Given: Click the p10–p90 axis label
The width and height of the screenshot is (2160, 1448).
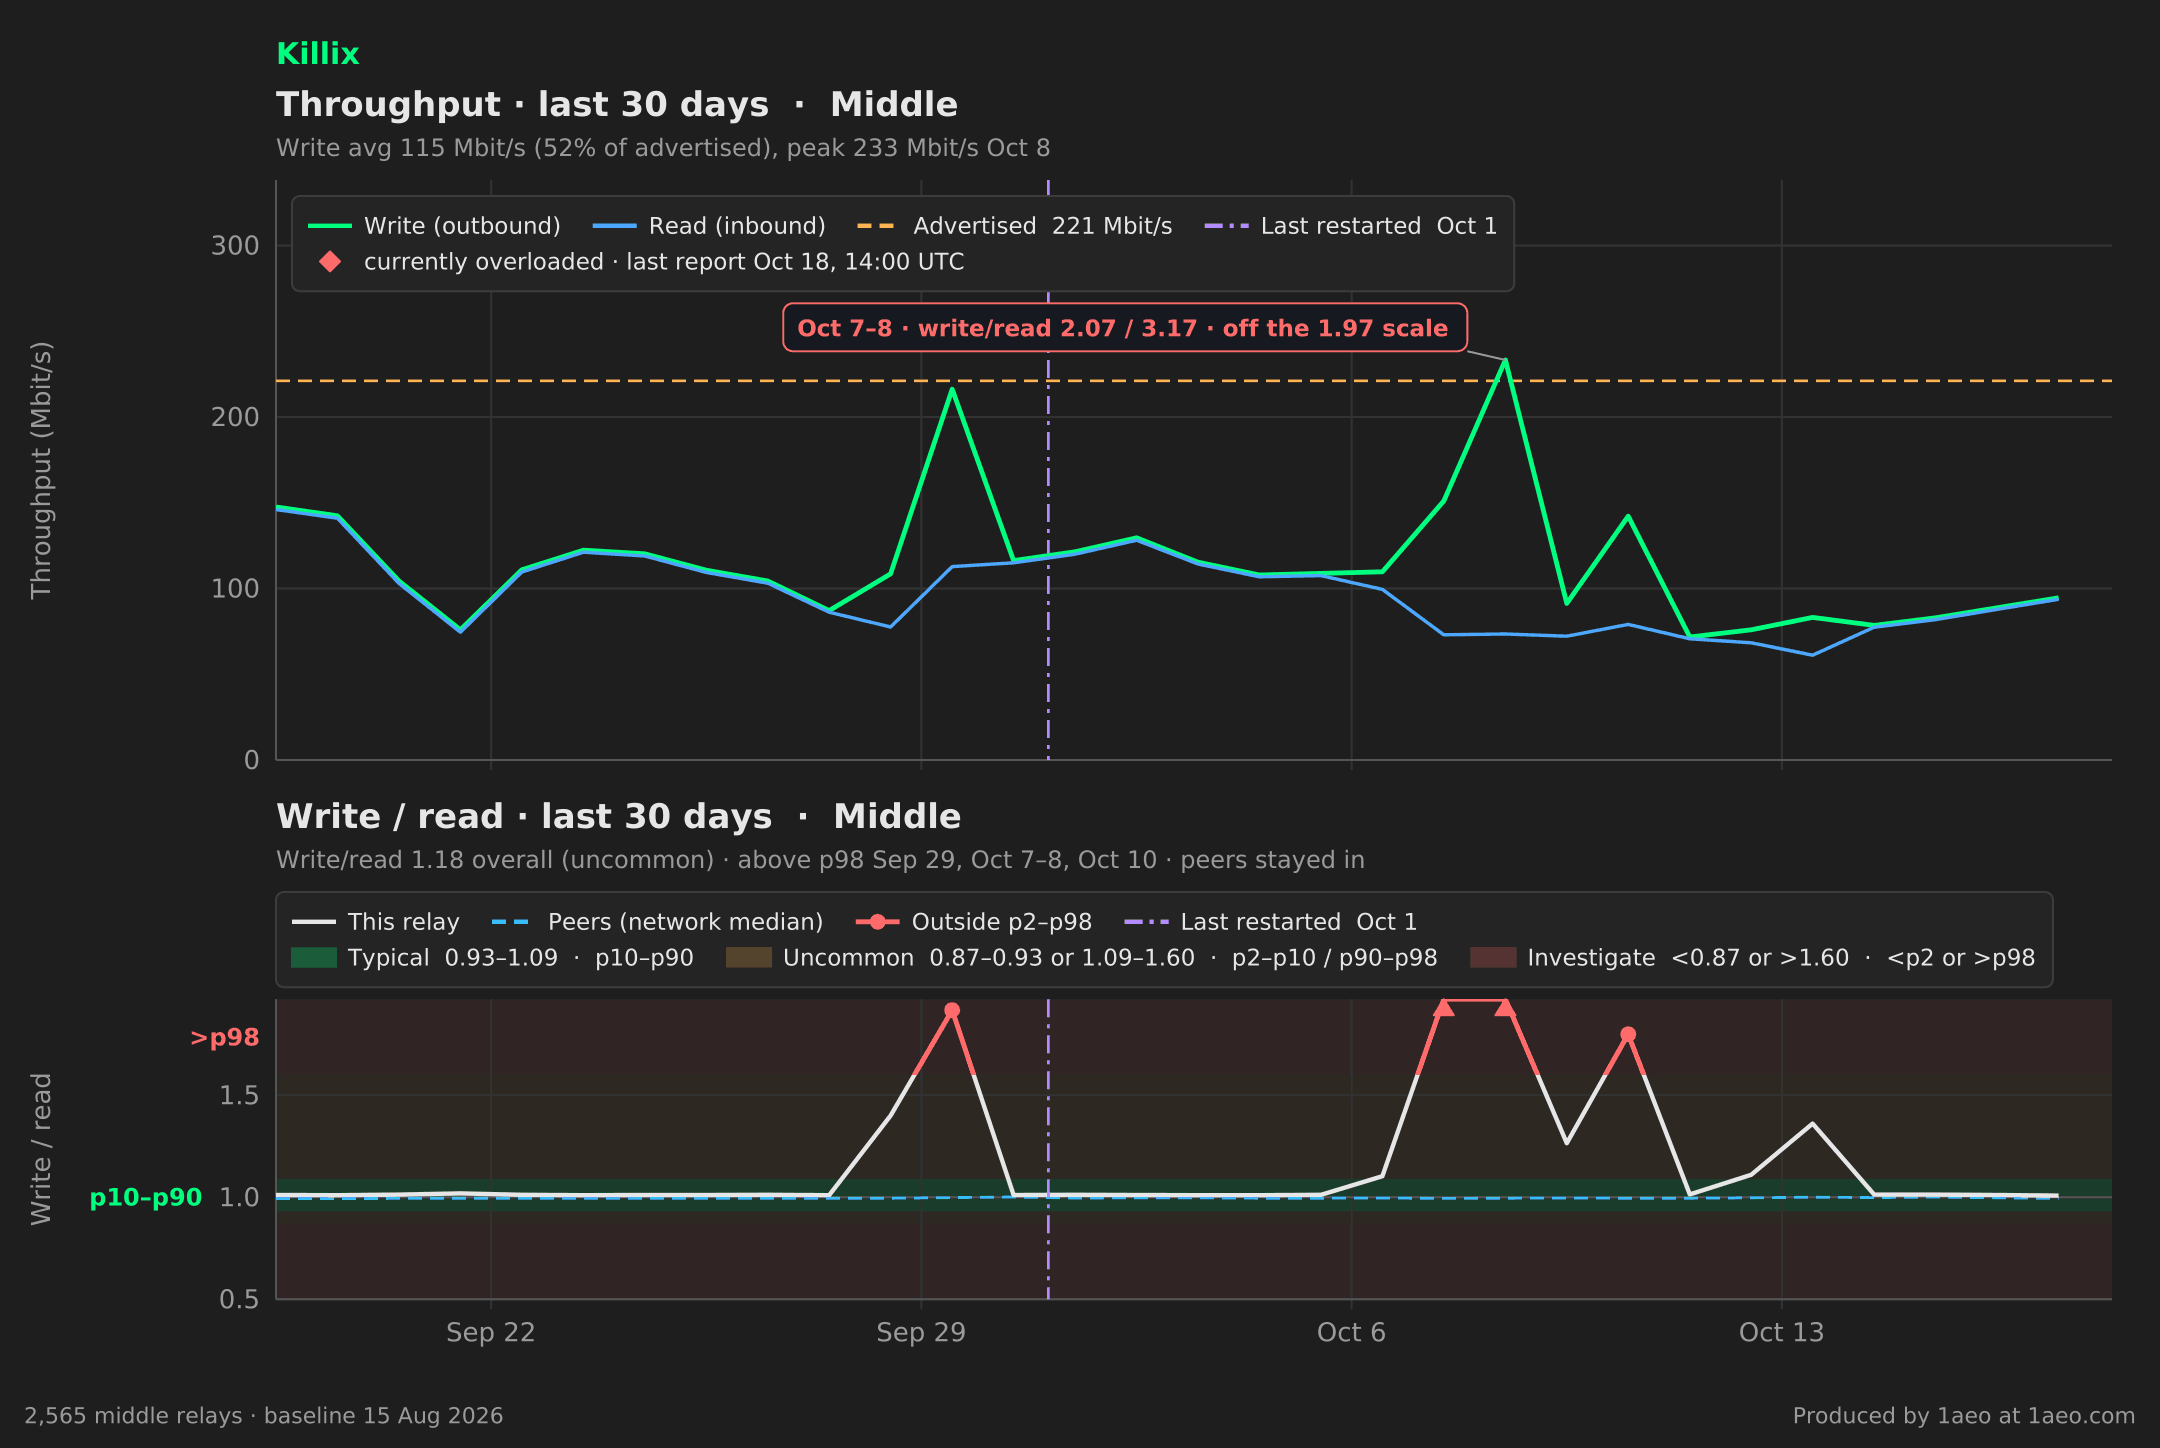Looking at the screenshot, I should click(x=146, y=1198).
